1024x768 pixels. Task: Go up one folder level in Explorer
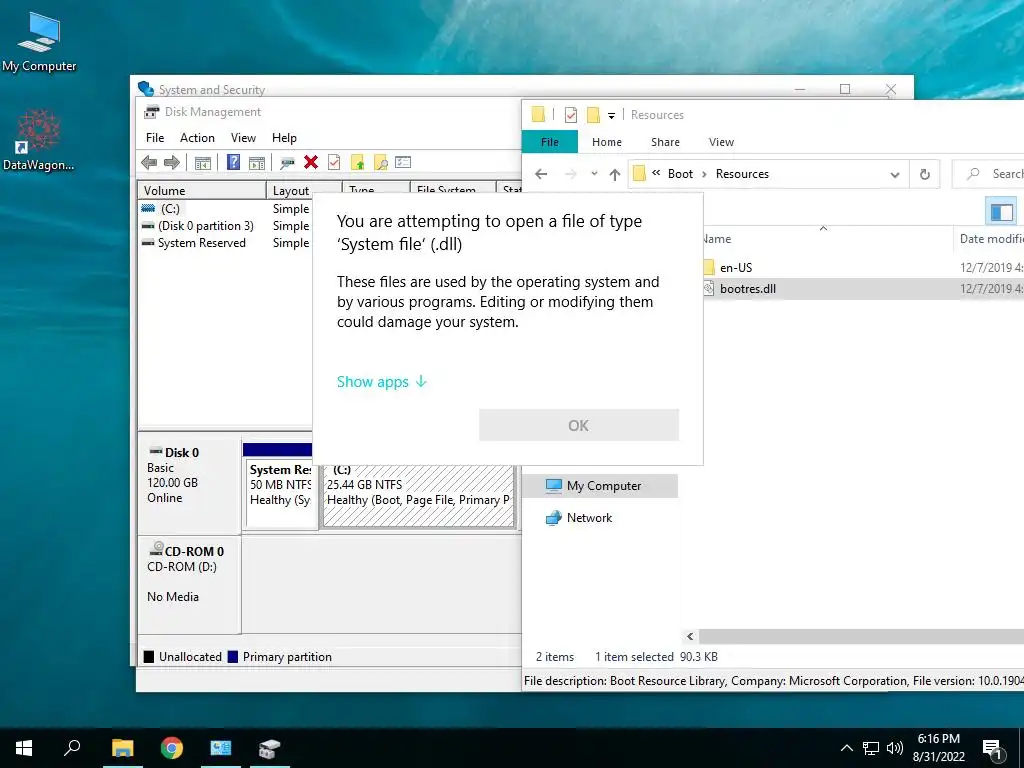click(615, 174)
